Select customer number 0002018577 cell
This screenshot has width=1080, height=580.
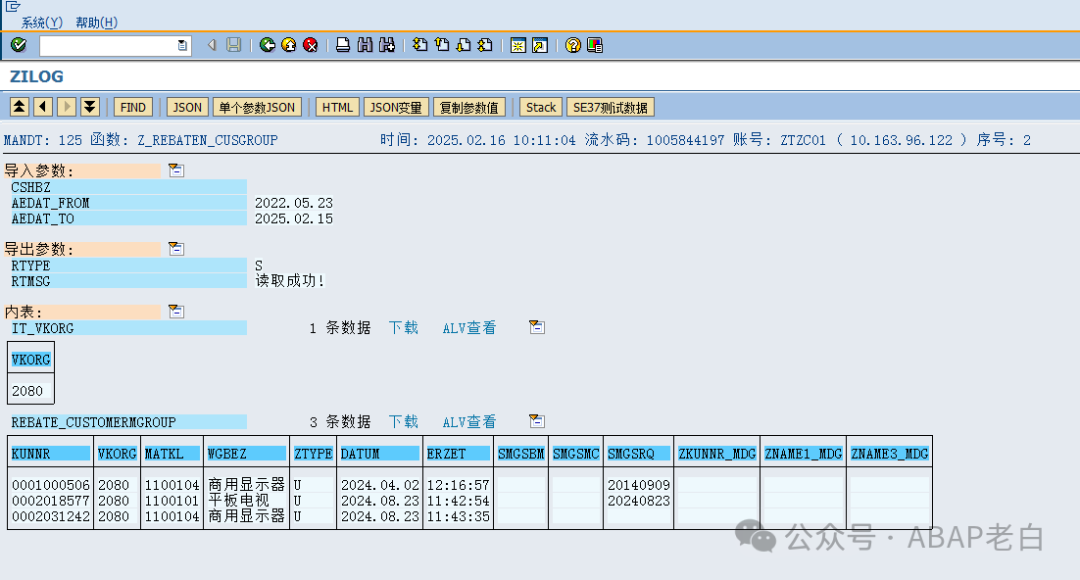pos(51,501)
